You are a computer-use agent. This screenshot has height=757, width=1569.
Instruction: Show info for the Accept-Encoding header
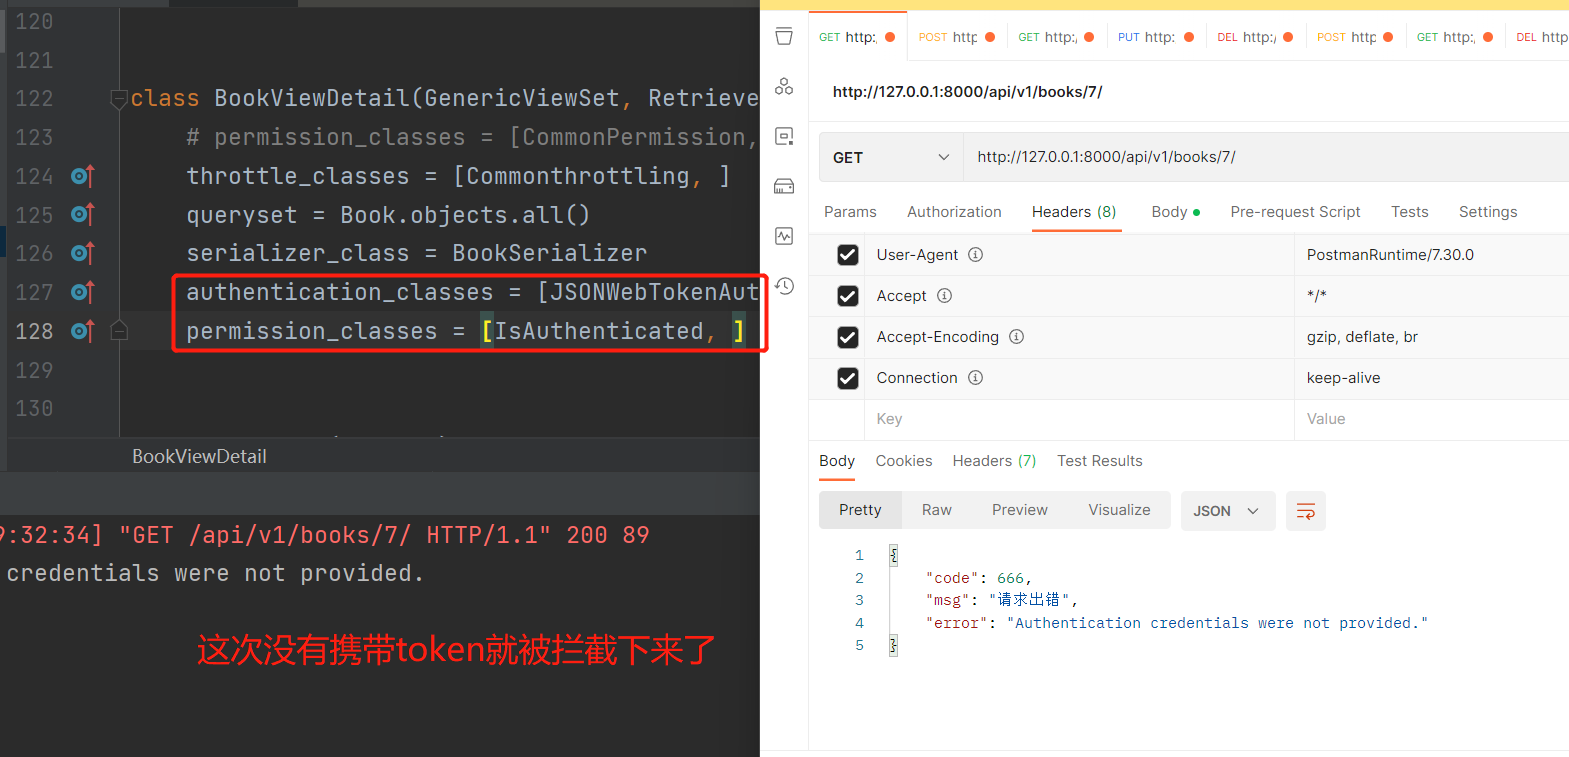1016,337
